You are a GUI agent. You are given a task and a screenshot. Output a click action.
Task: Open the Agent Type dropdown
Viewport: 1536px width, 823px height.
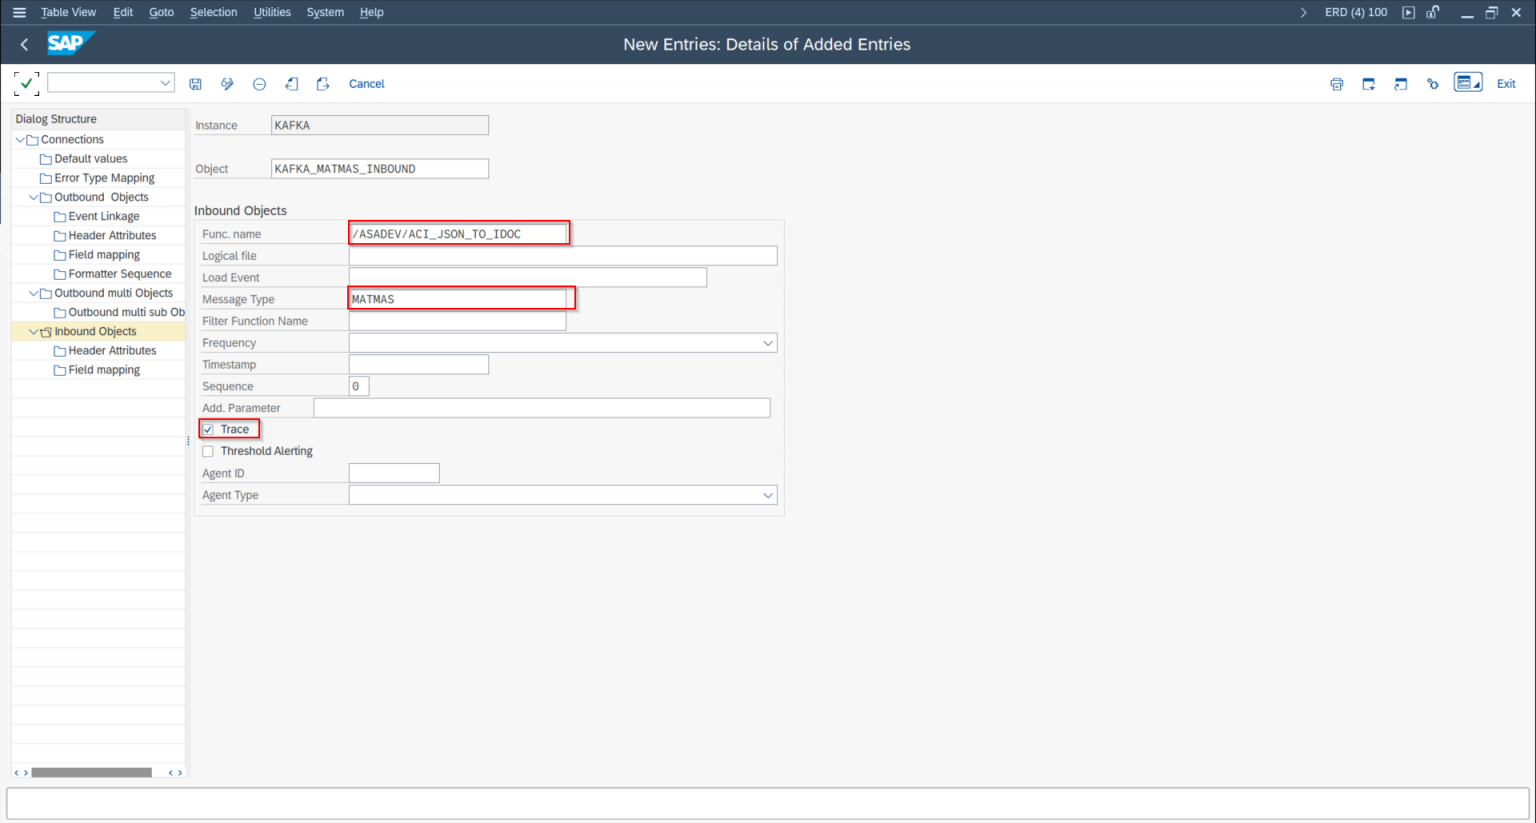[x=768, y=494]
